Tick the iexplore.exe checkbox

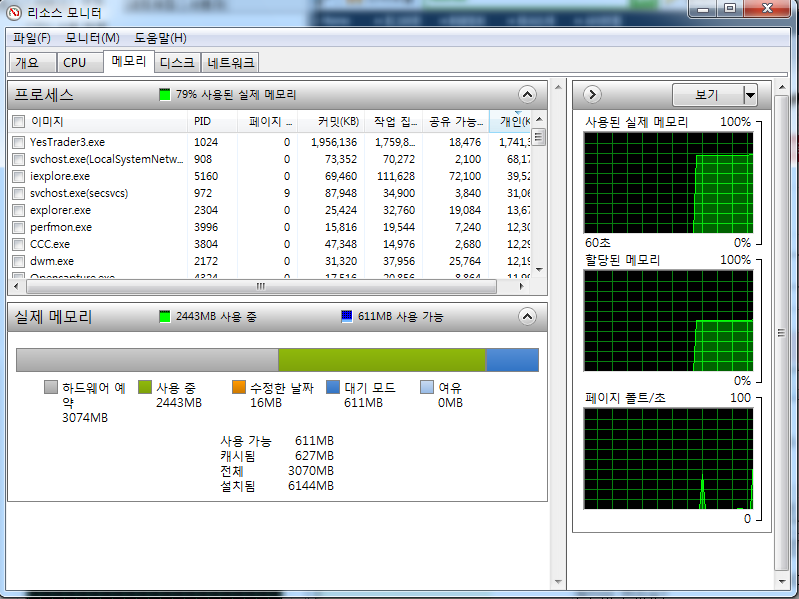pos(18,177)
